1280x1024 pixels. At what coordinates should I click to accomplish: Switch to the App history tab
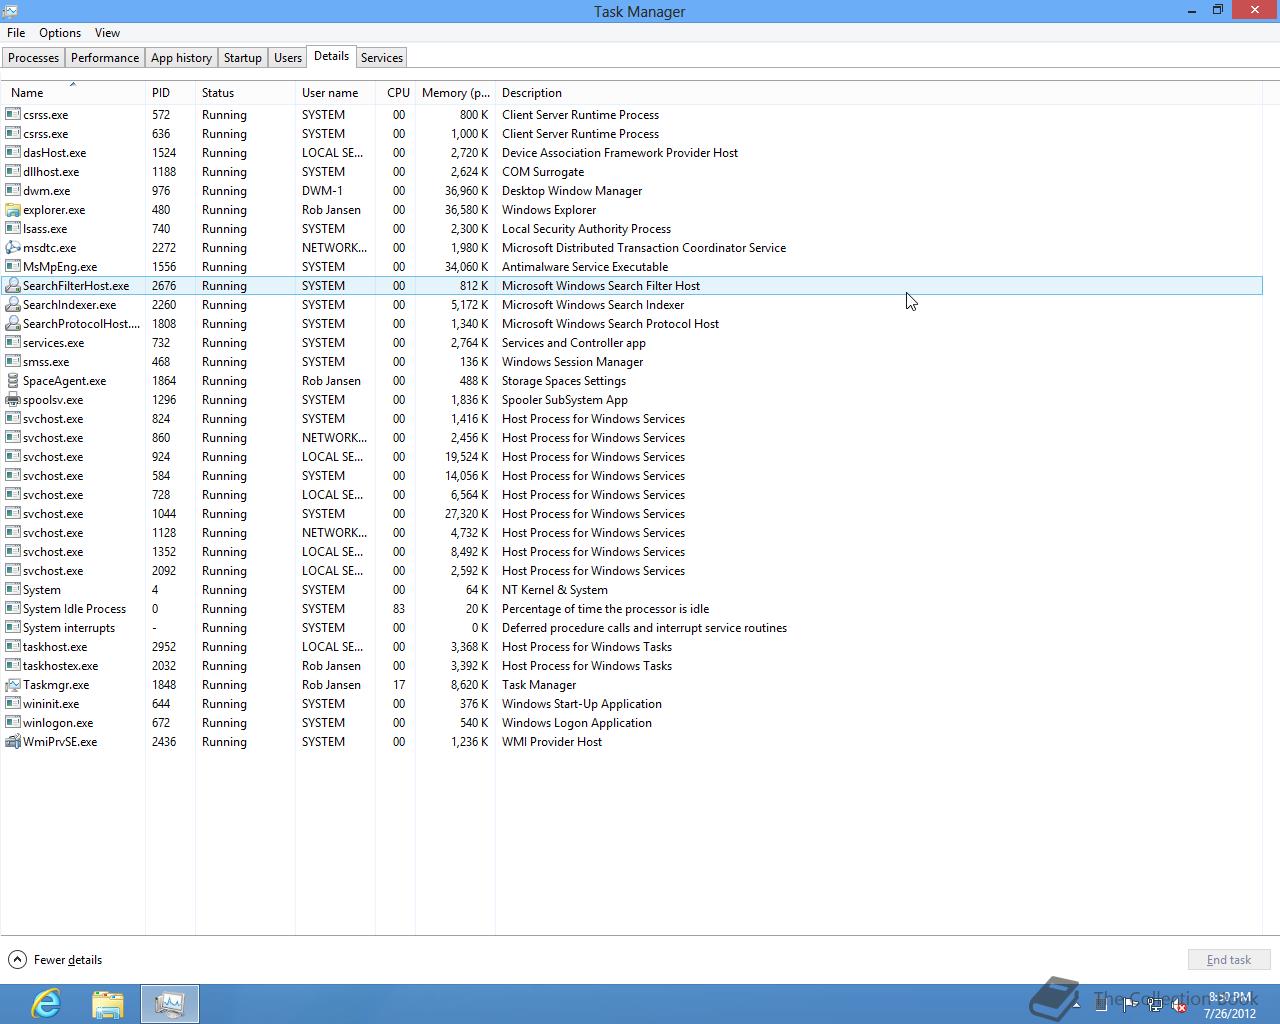[x=181, y=58]
